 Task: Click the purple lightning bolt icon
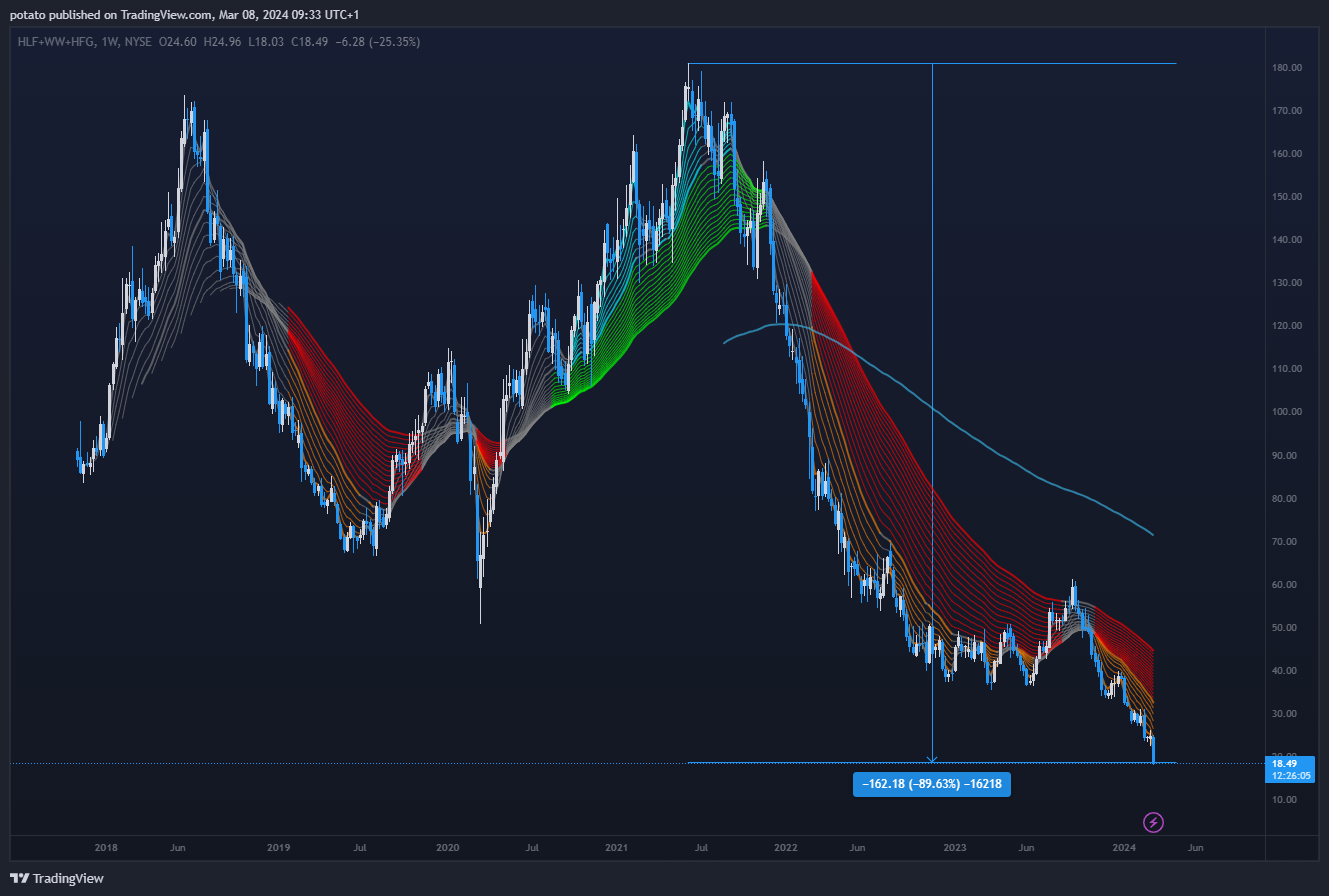tap(1153, 822)
